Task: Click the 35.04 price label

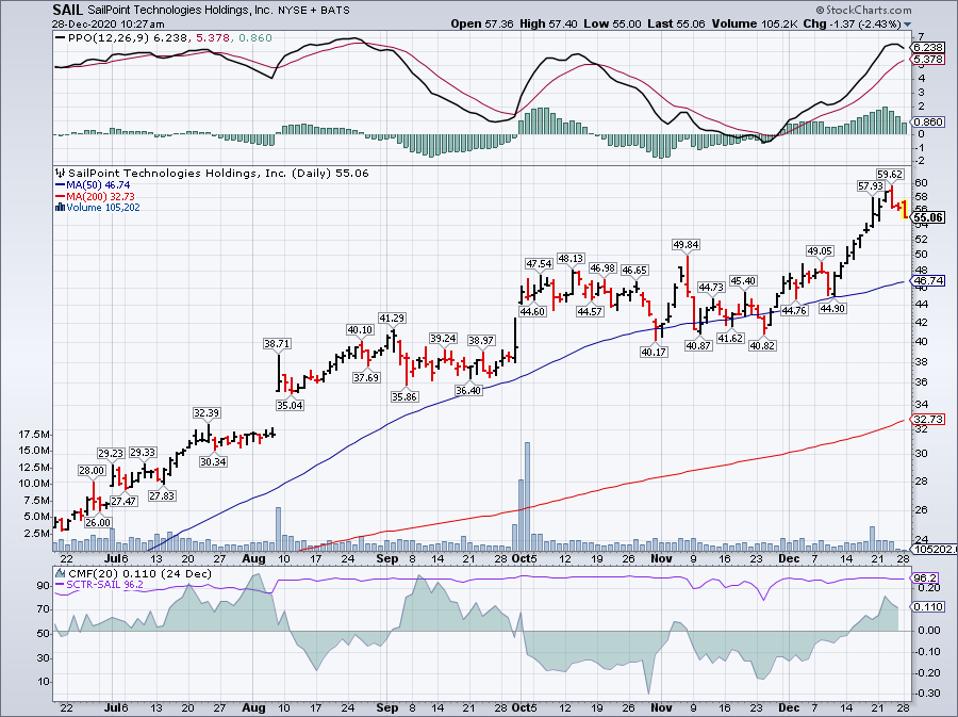Action: coord(290,405)
